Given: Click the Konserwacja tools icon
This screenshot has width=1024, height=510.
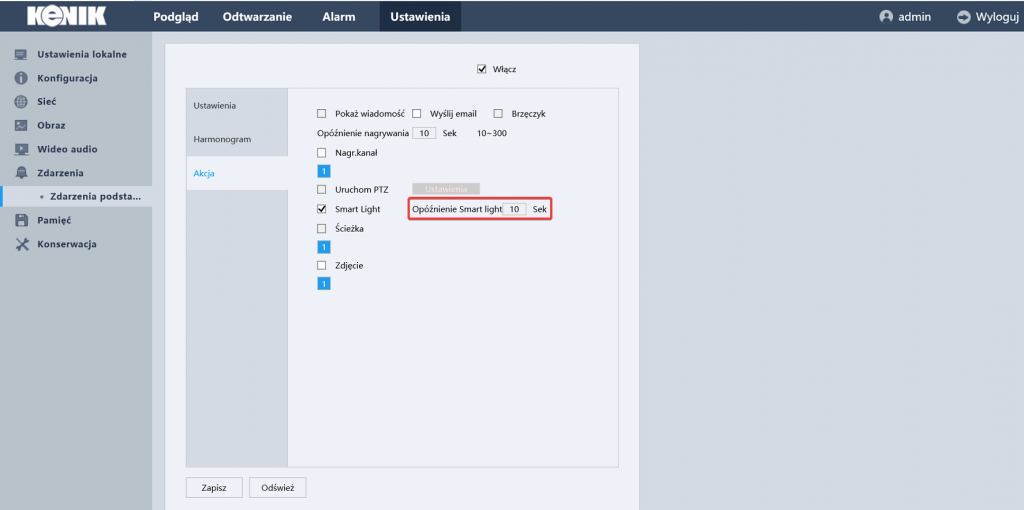Looking at the screenshot, I should click(x=20, y=244).
